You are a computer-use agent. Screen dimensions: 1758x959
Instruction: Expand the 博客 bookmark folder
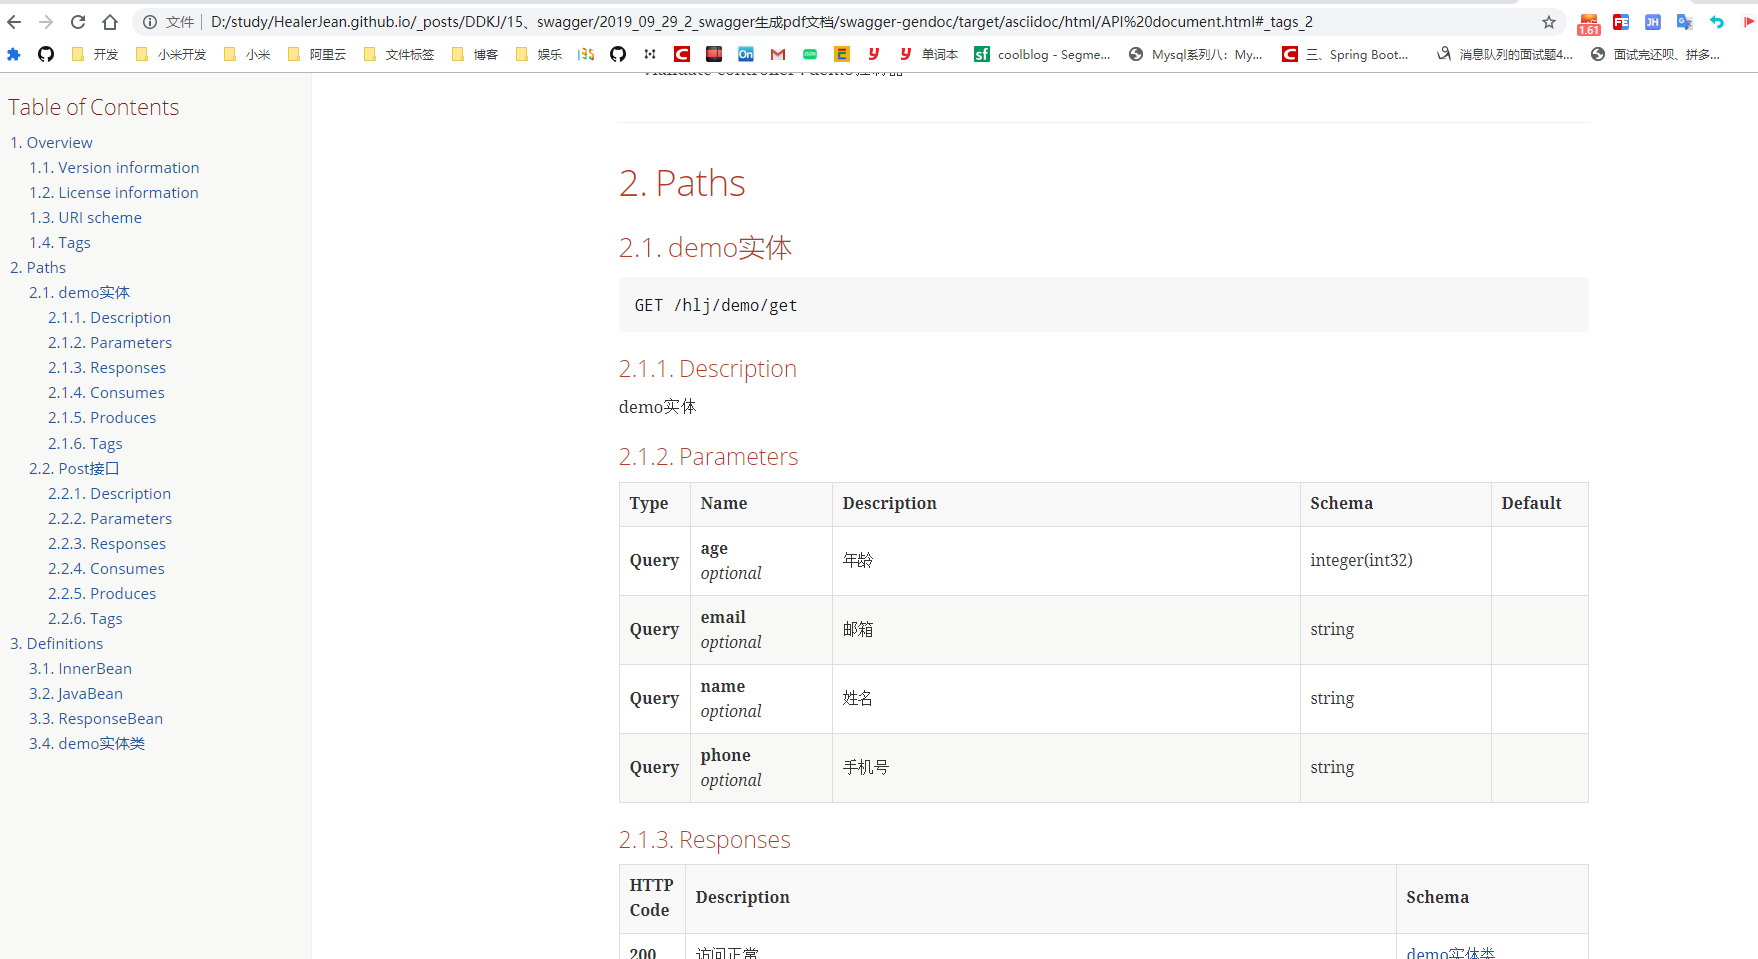pos(475,54)
